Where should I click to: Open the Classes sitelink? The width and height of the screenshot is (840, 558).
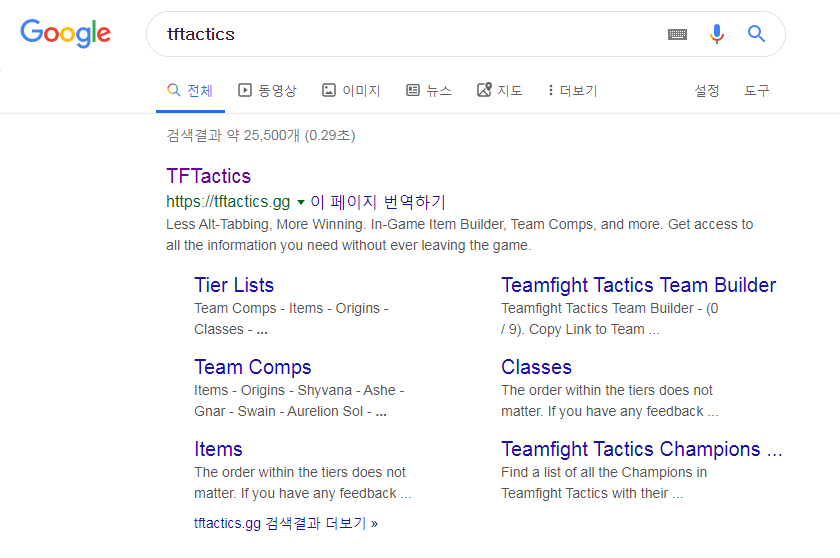(536, 367)
